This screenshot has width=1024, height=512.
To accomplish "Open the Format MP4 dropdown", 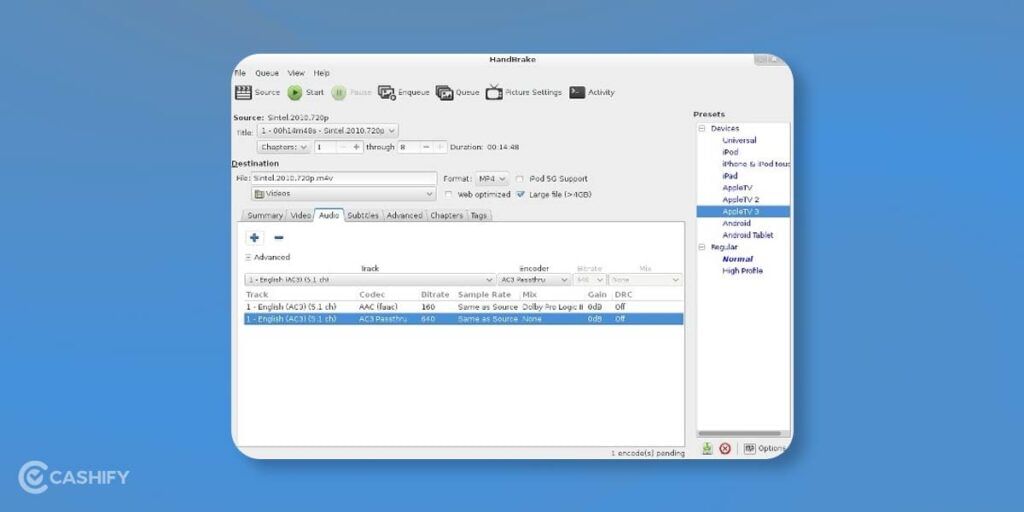I will click(492, 179).
